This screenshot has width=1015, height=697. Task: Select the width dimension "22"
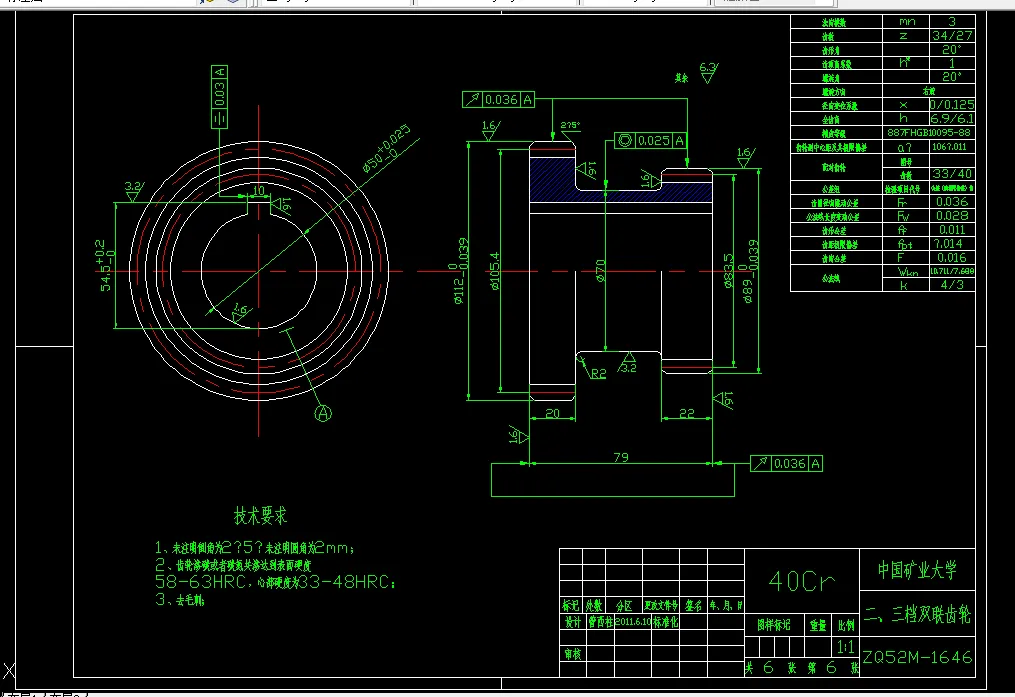click(x=687, y=413)
